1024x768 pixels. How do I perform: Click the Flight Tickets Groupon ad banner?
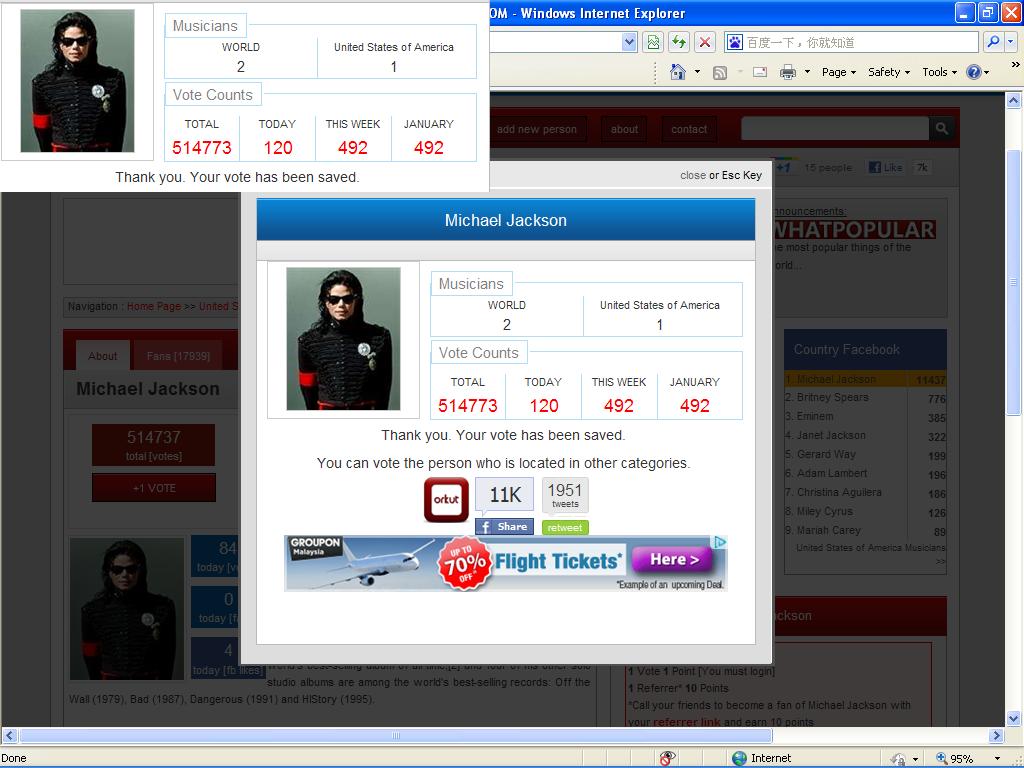(505, 563)
